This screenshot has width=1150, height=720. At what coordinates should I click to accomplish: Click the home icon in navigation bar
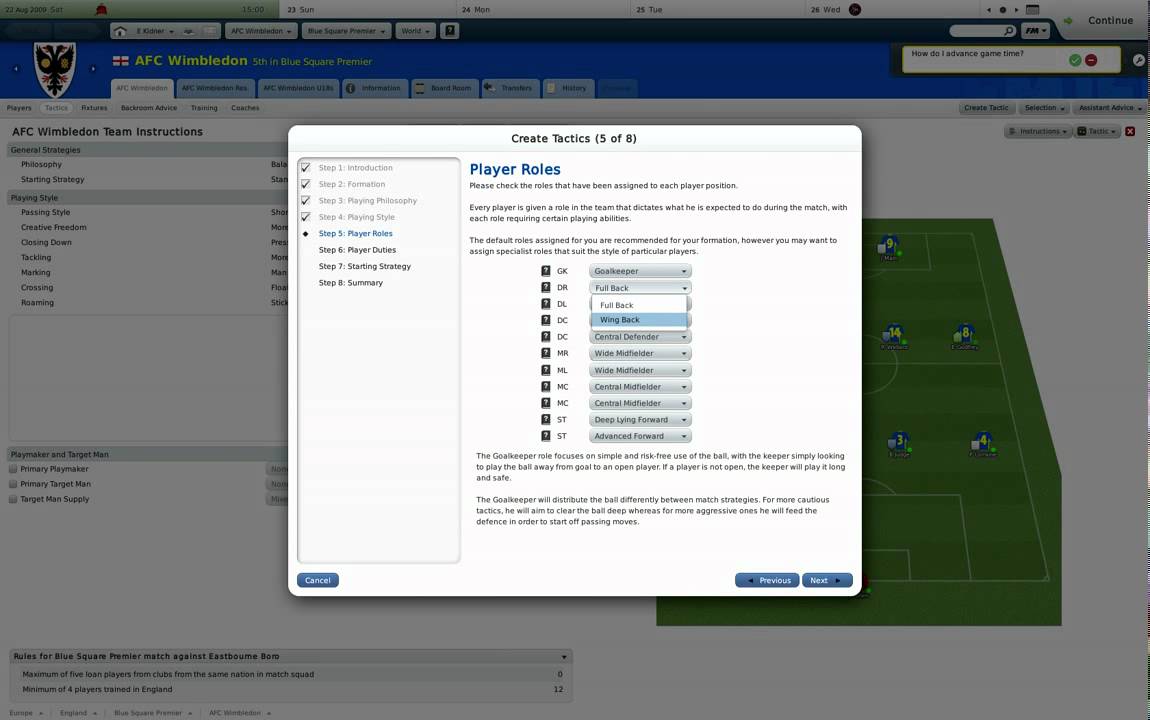pyautogui.click(x=120, y=31)
